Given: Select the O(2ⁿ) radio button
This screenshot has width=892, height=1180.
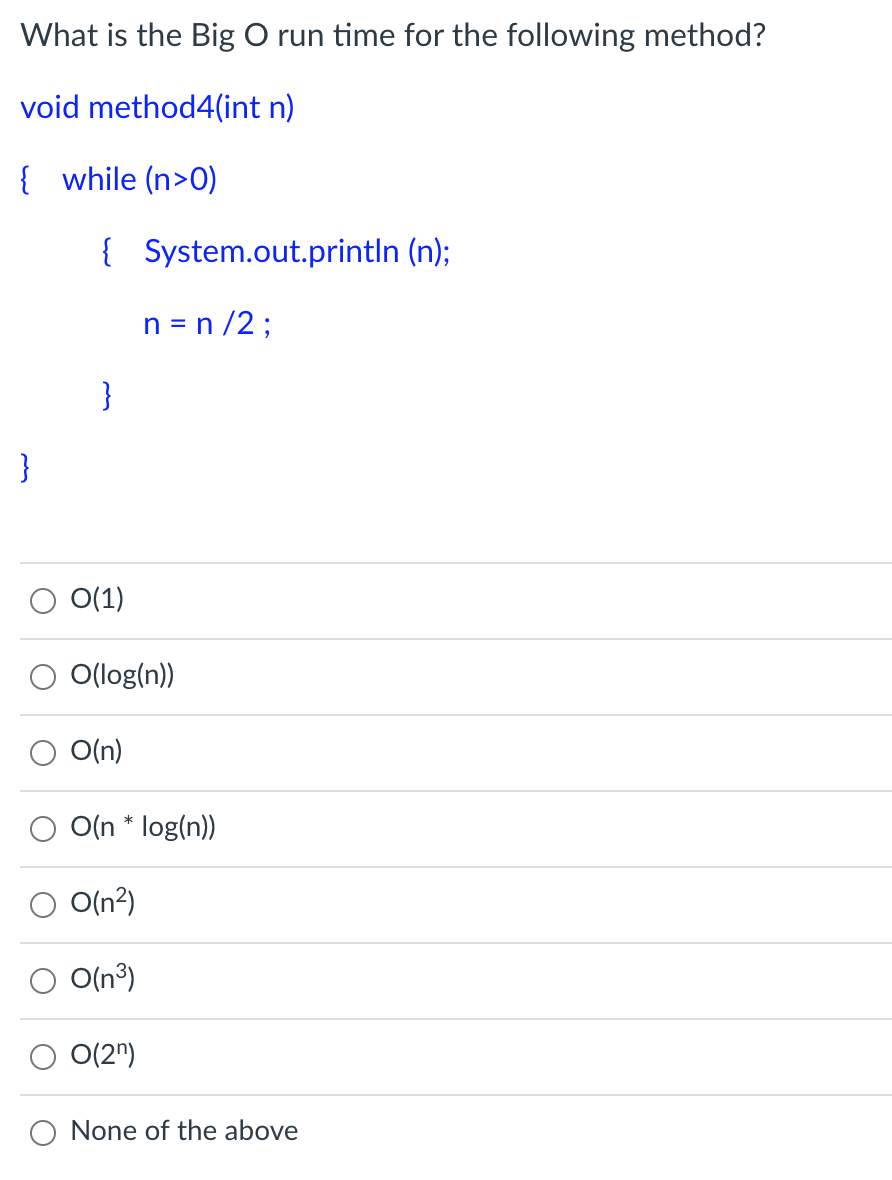Looking at the screenshot, I should pyautogui.click(x=43, y=1056).
